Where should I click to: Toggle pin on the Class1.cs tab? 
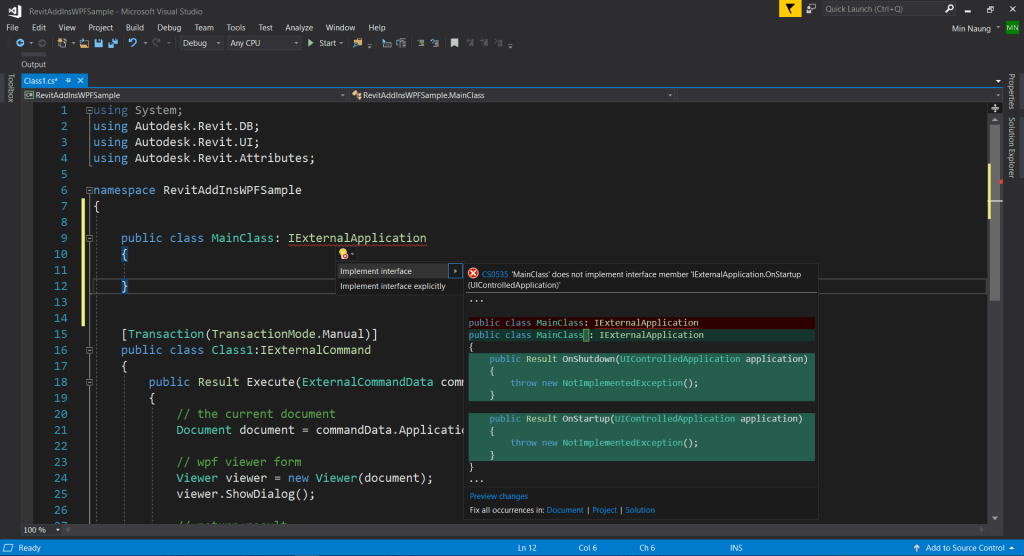[x=69, y=80]
